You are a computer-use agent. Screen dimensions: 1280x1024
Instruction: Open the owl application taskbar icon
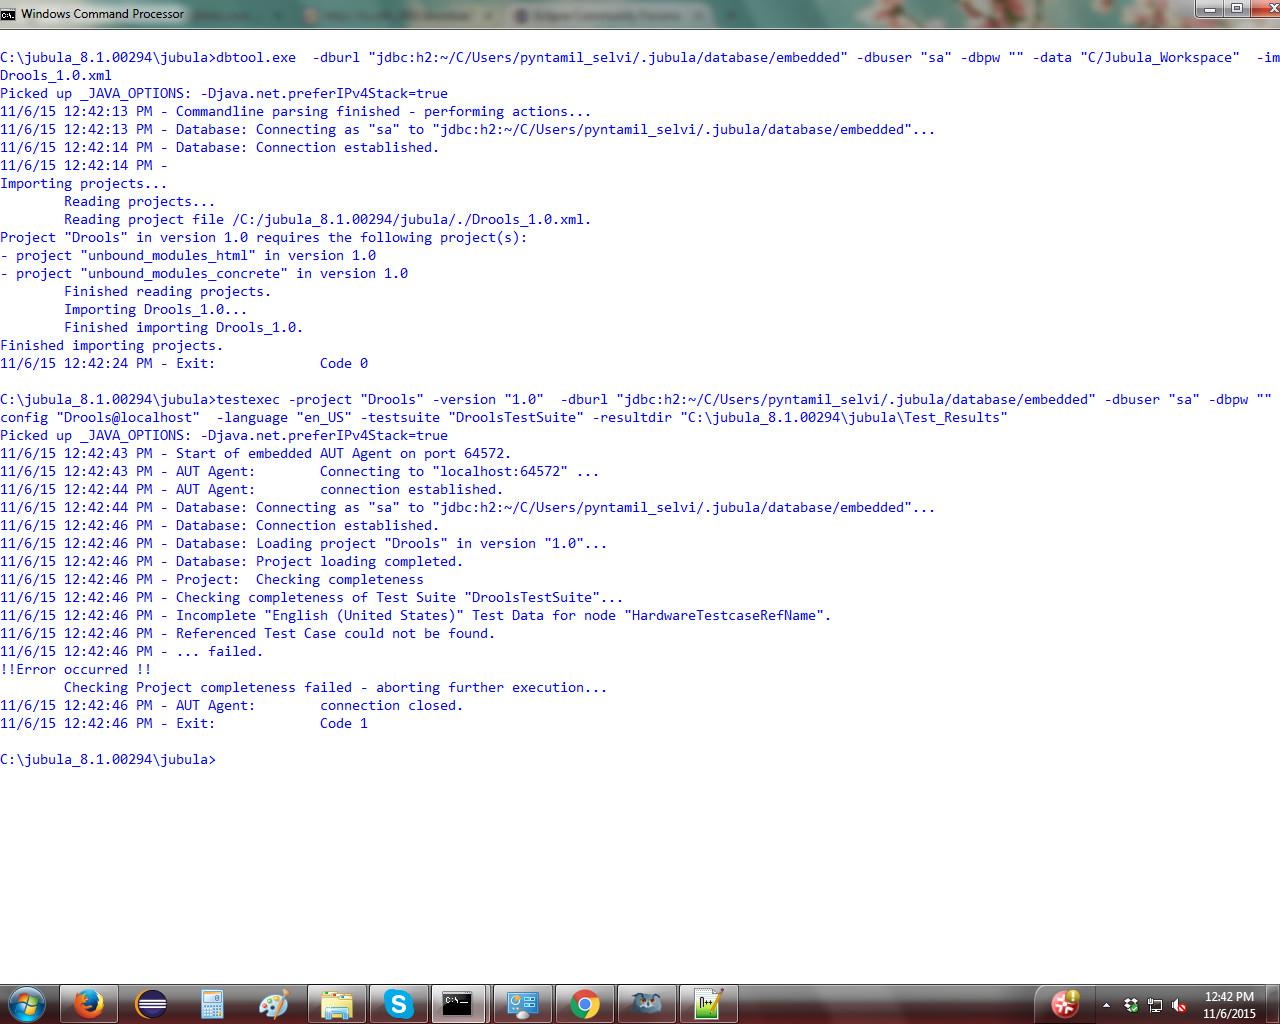pyautogui.click(x=647, y=1004)
